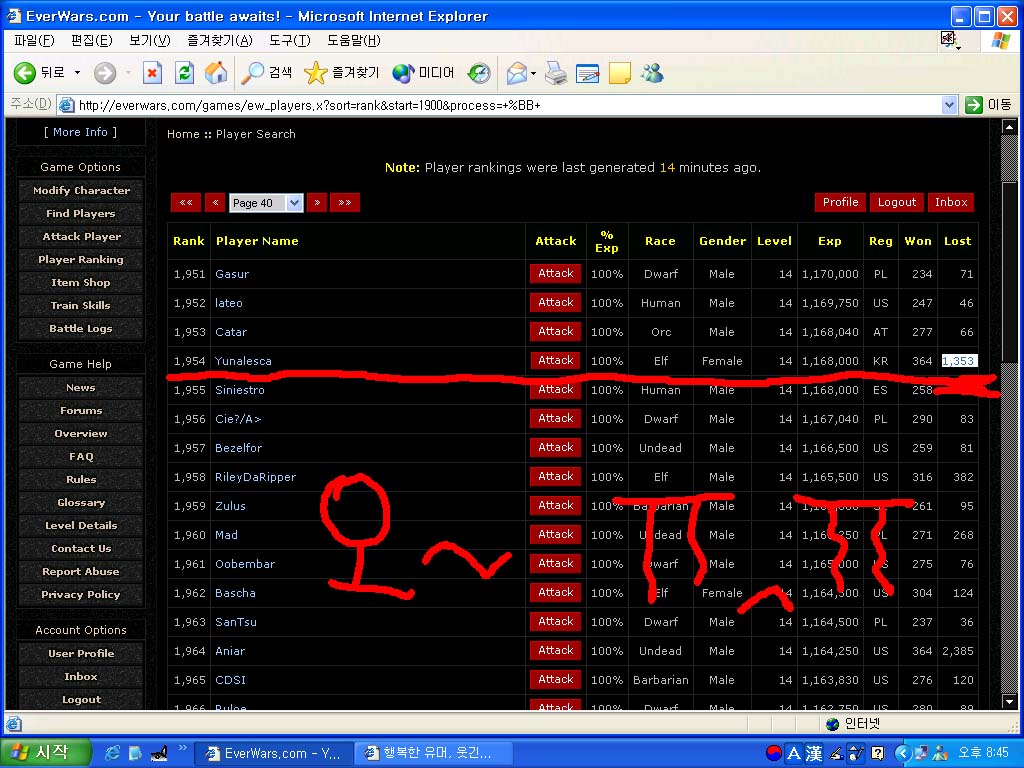
Task: Open the Mail envelope icon
Action: pos(517,72)
